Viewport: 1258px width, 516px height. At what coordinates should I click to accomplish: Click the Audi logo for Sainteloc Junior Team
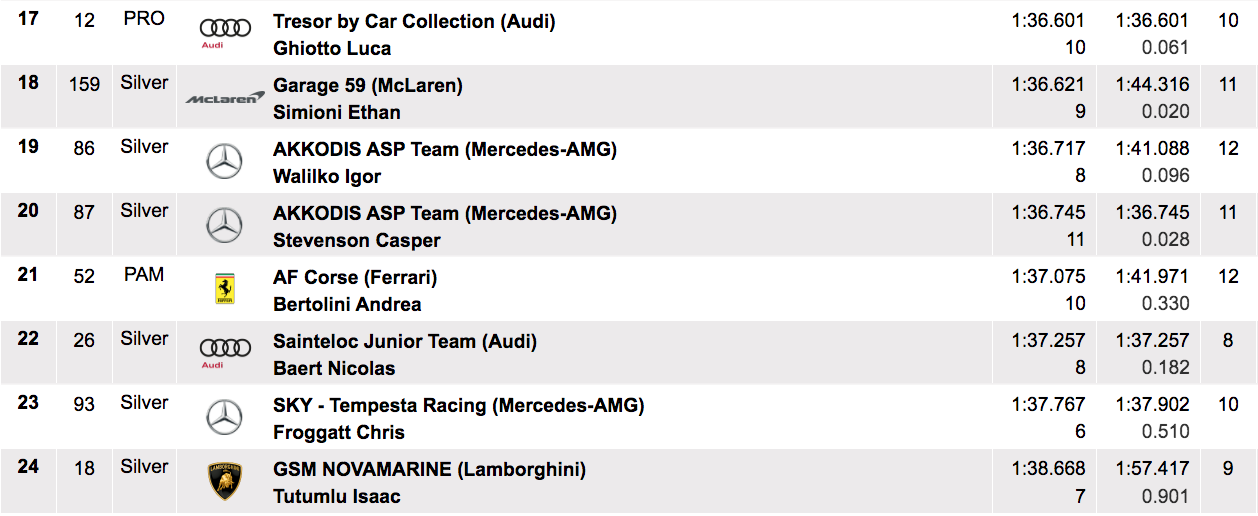tap(225, 352)
